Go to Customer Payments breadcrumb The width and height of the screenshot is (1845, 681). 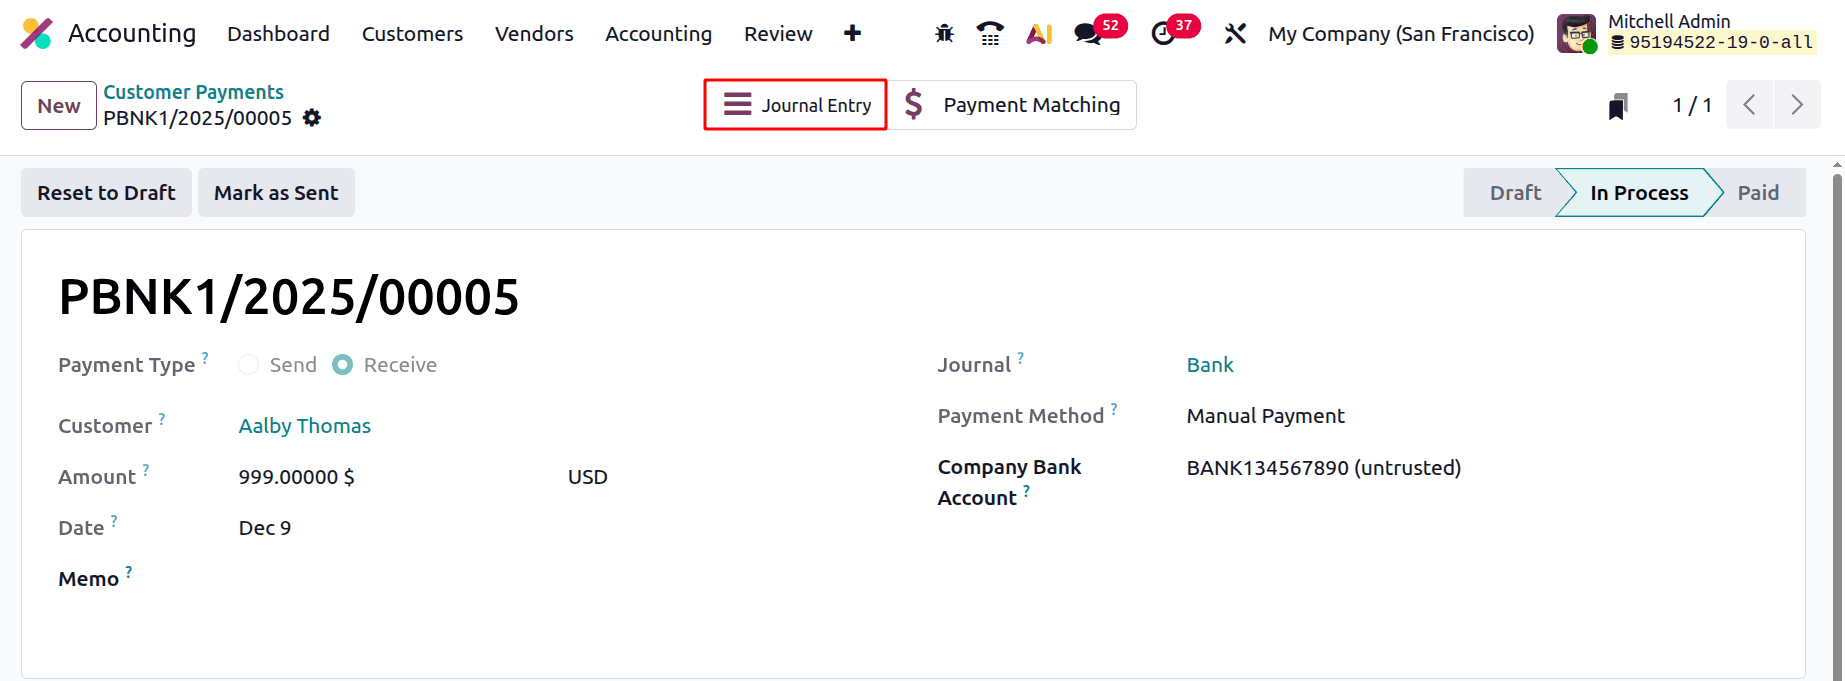(193, 92)
